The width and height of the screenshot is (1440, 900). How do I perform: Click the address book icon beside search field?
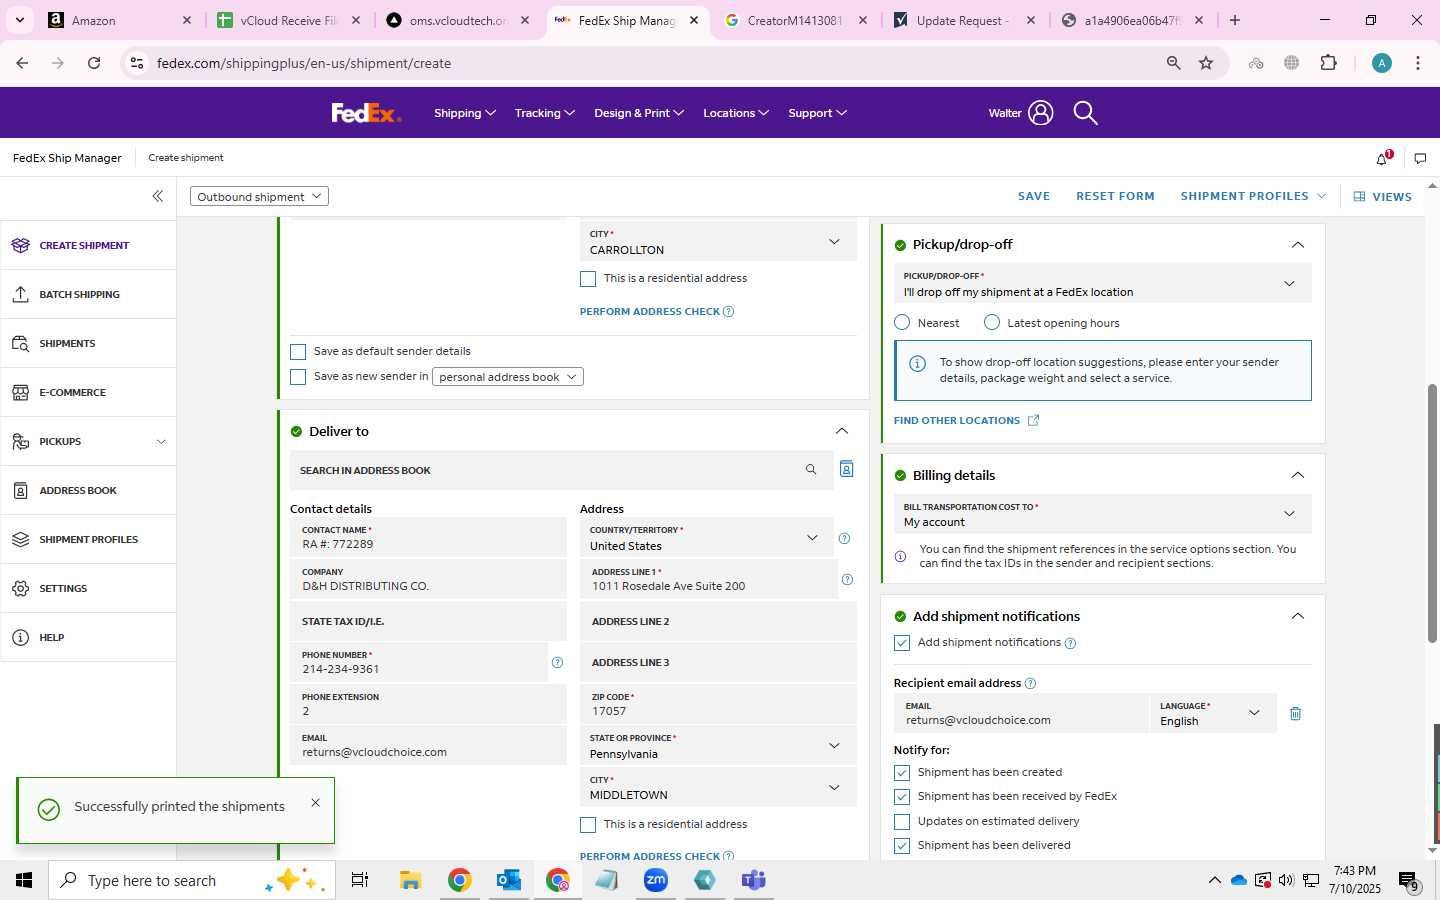pyautogui.click(x=846, y=469)
